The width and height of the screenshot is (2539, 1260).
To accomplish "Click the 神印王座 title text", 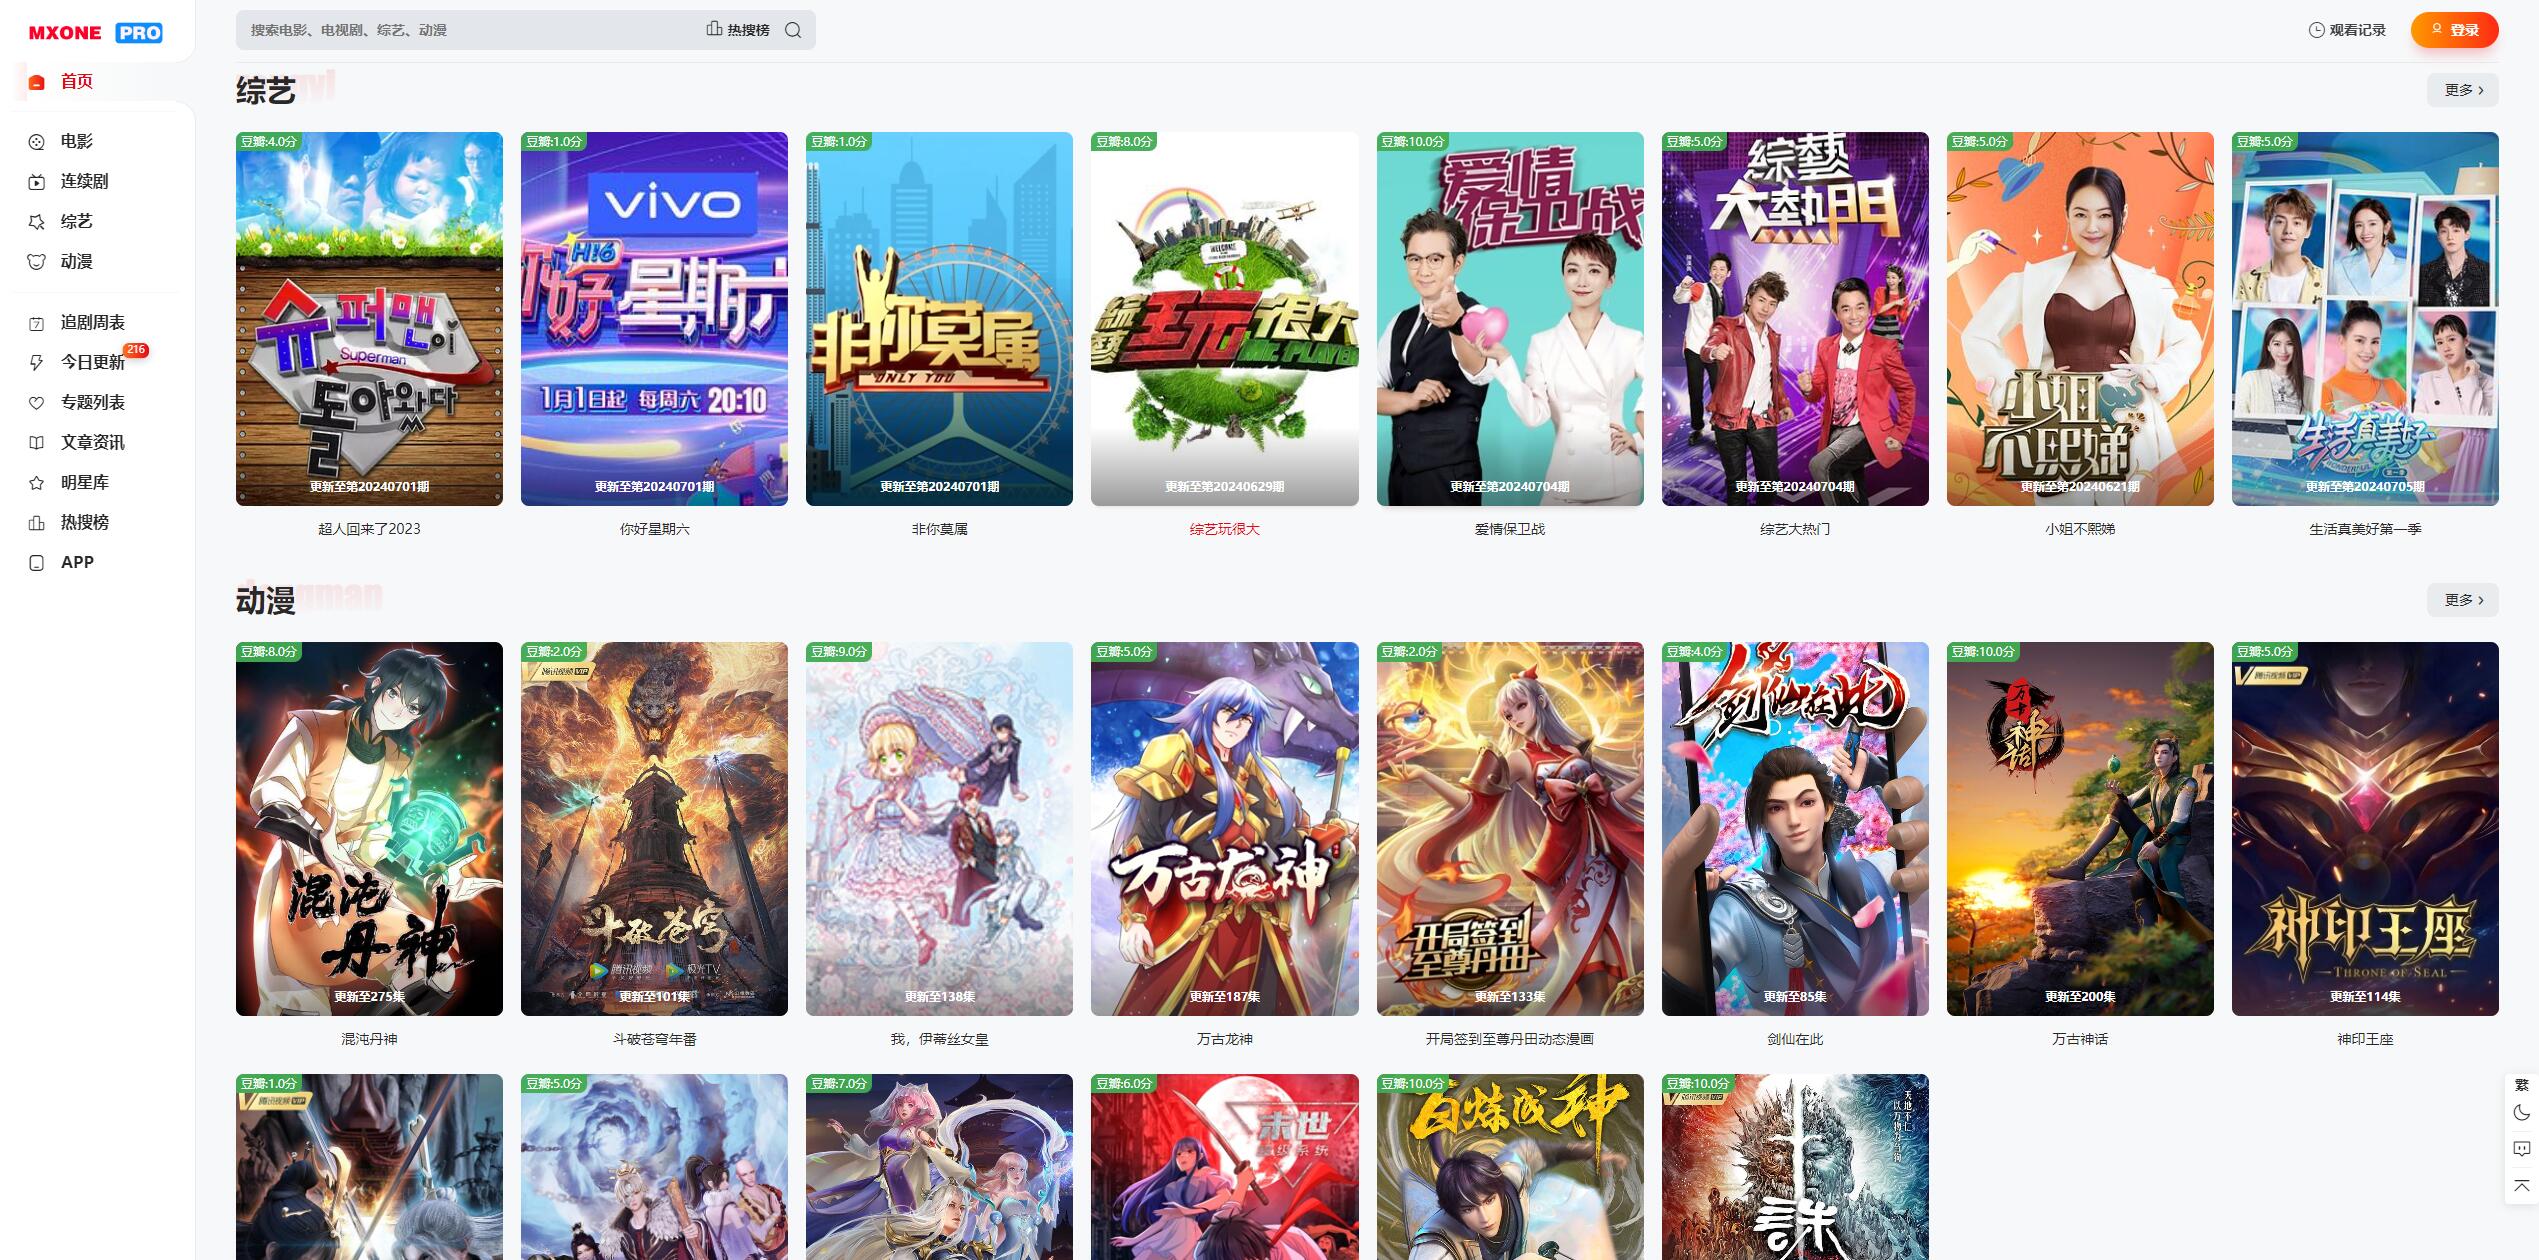I will point(2365,1039).
